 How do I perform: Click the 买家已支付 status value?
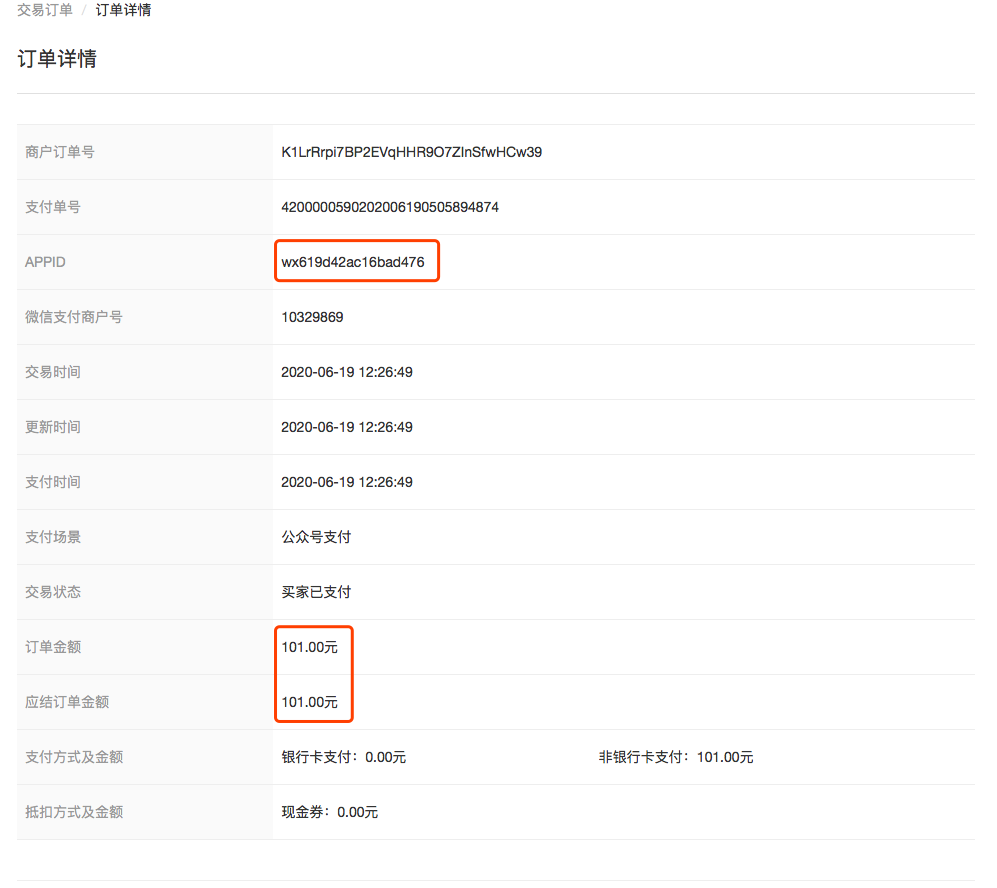tap(317, 592)
